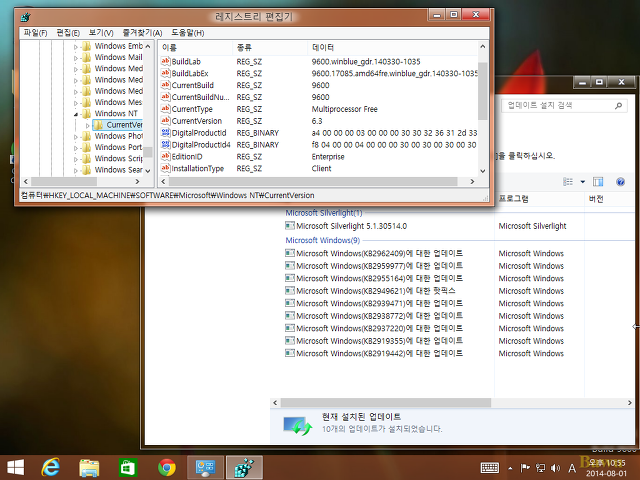The height and width of the screenshot is (480, 640).
Task: Click the CurrentBuild string value icon
Action: coord(165,85)
